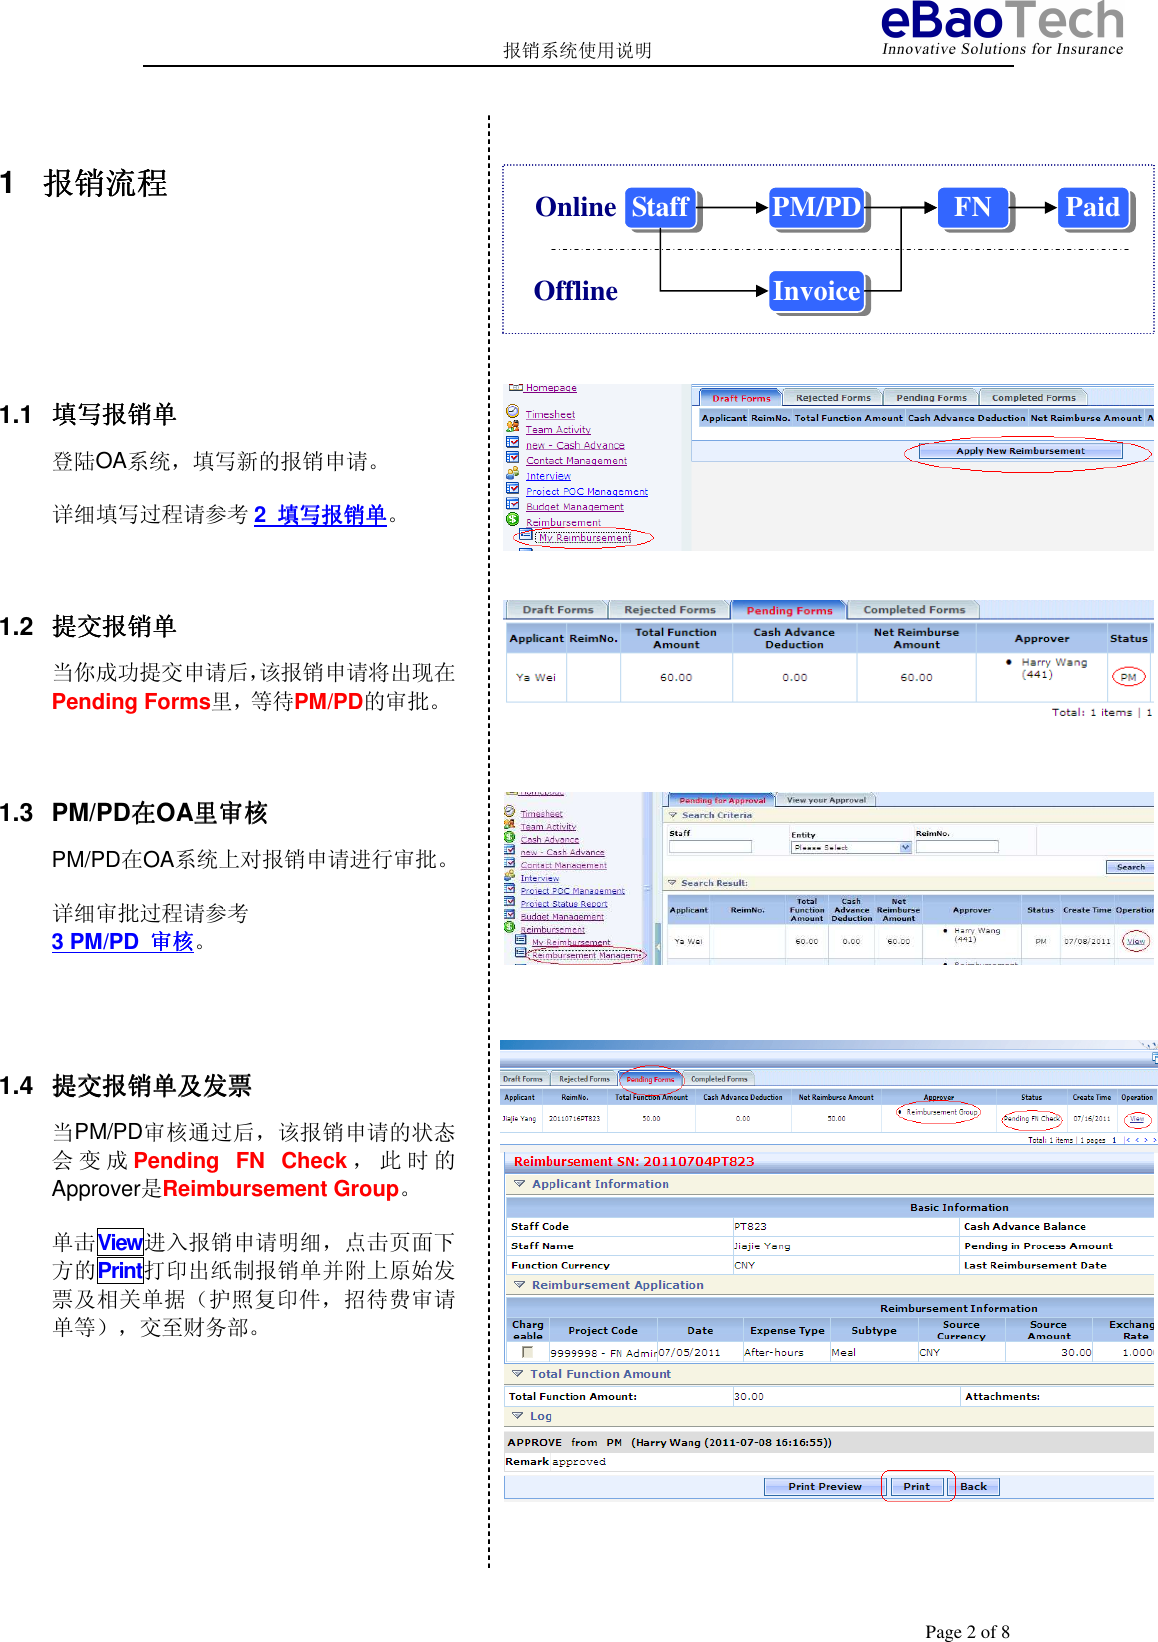The width and height of the screenshot is (1158, 1642).
Task: Collapse the Applicant Information section
Action: point(519,1184)
